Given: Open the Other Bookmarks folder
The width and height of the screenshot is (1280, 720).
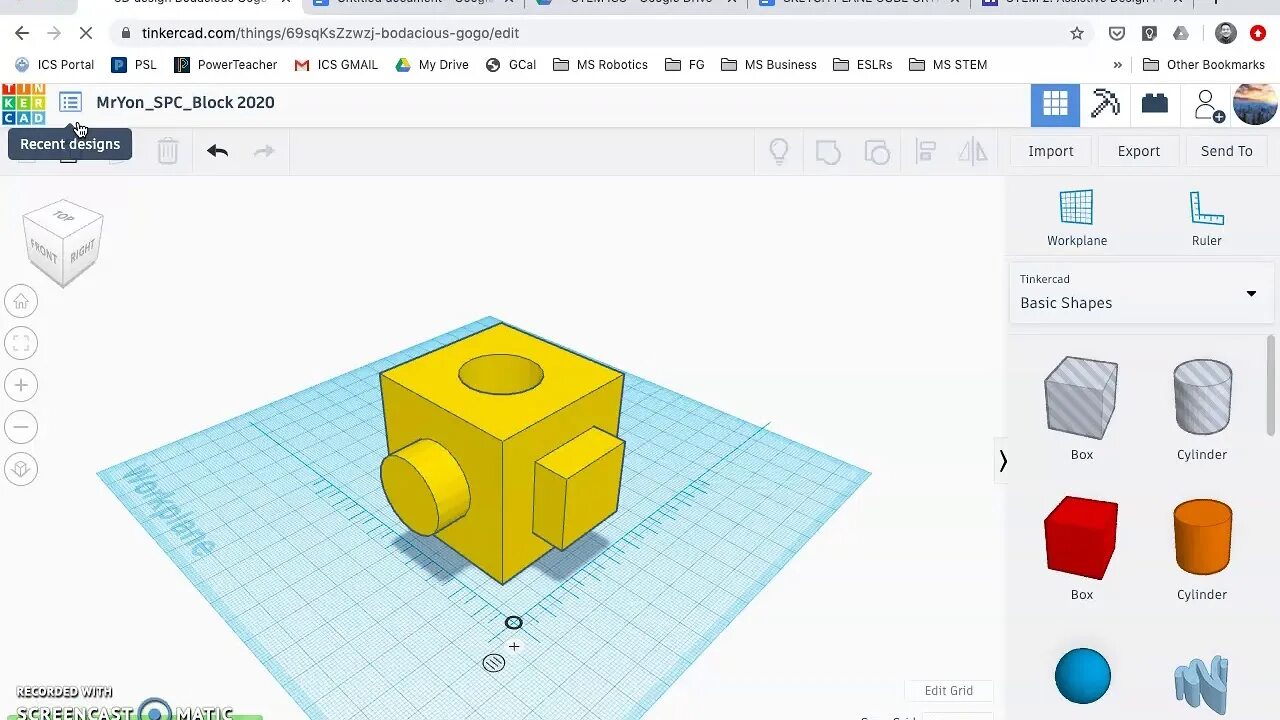Looking at the screenshot, I should [1204, 65].
